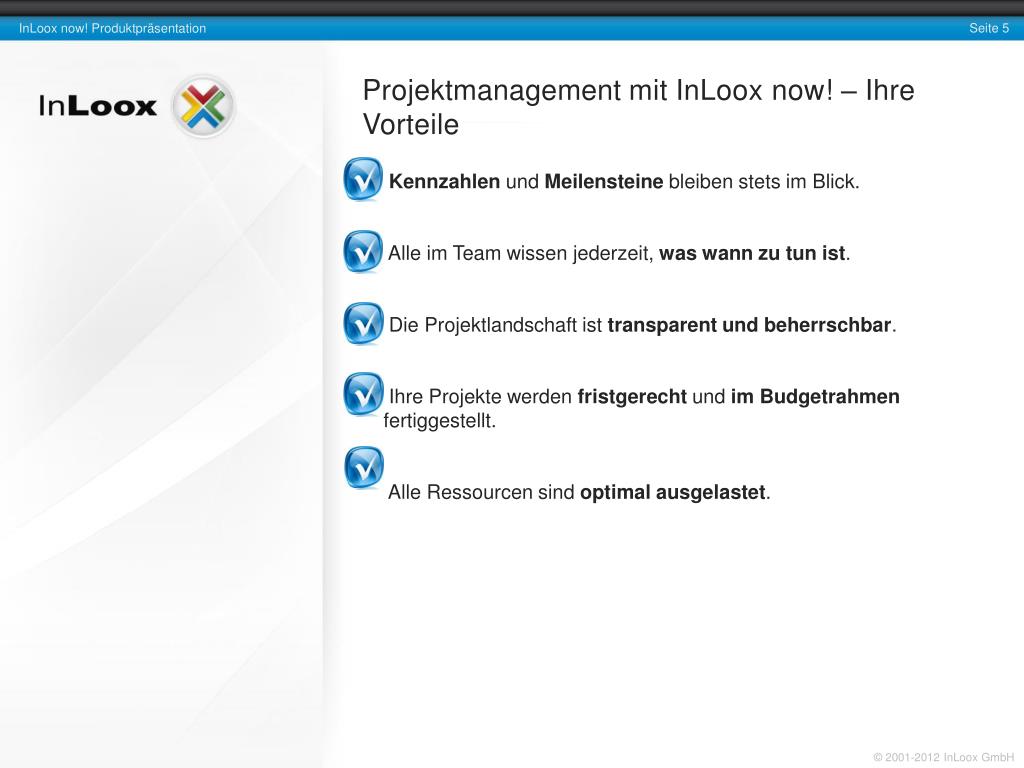Click the checkmark icon beside Die Projektlandschaft
The image size is (1024, 768).
(x=363, y=323)
